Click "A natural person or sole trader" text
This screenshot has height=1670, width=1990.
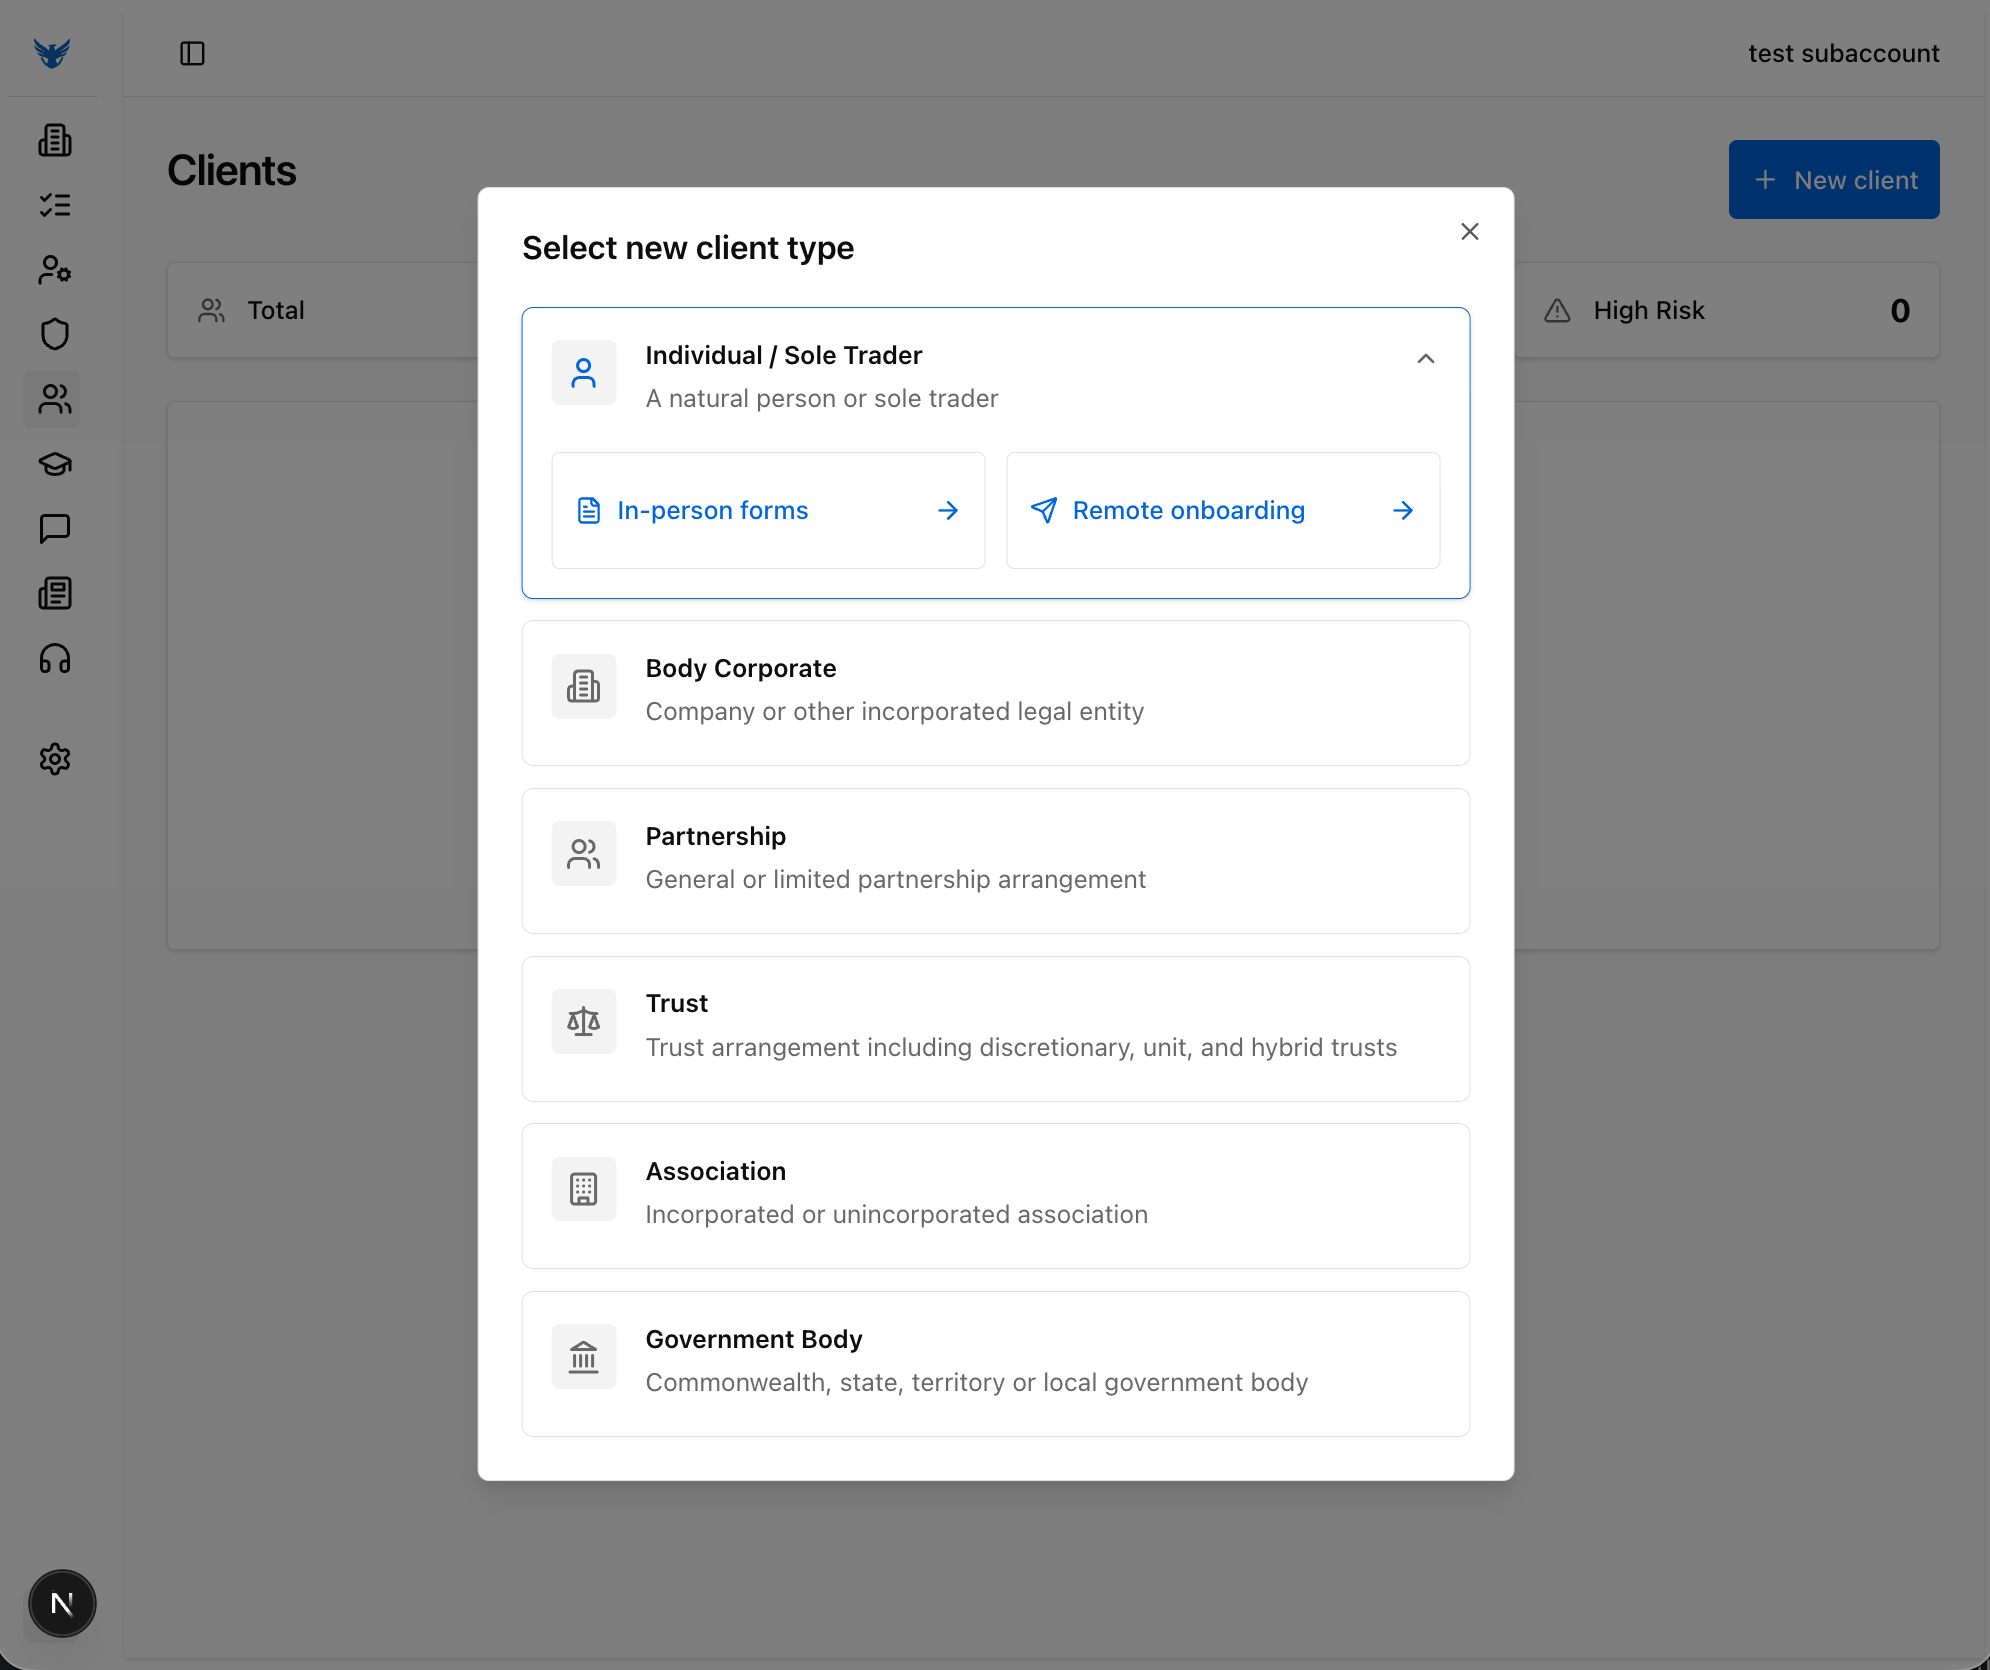click(822, 399)
